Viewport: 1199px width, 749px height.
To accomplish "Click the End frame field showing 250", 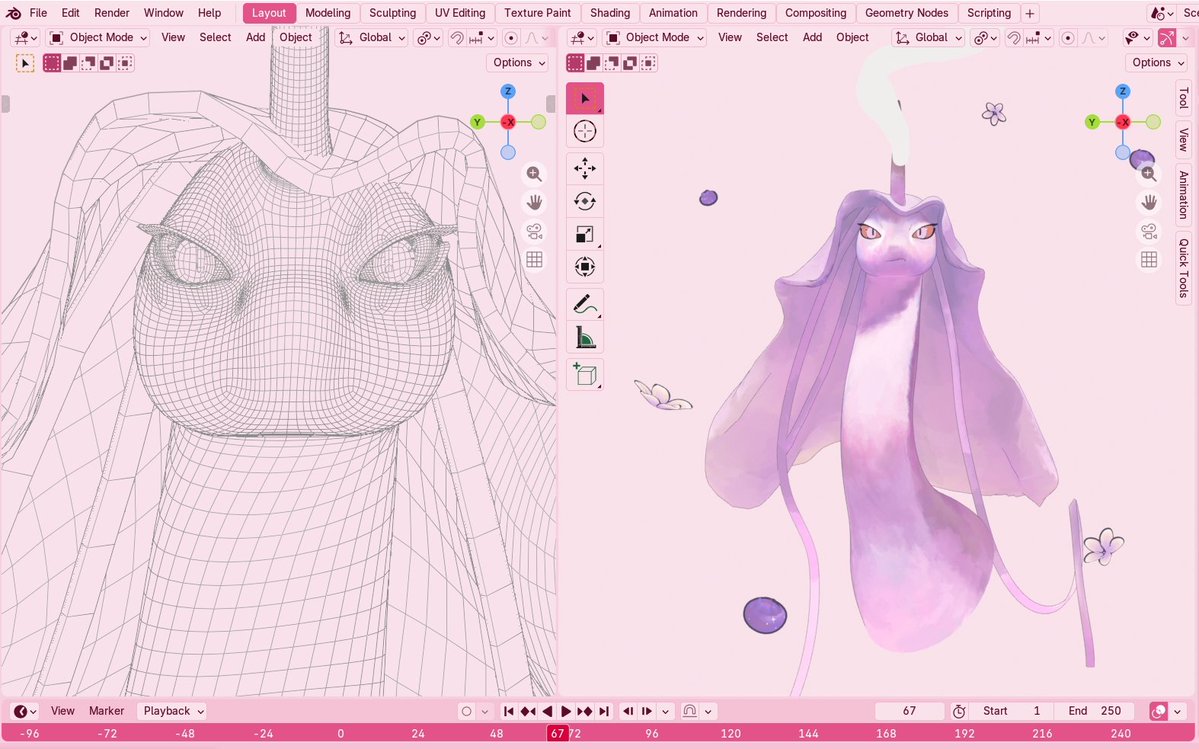I will point(1094,711).
